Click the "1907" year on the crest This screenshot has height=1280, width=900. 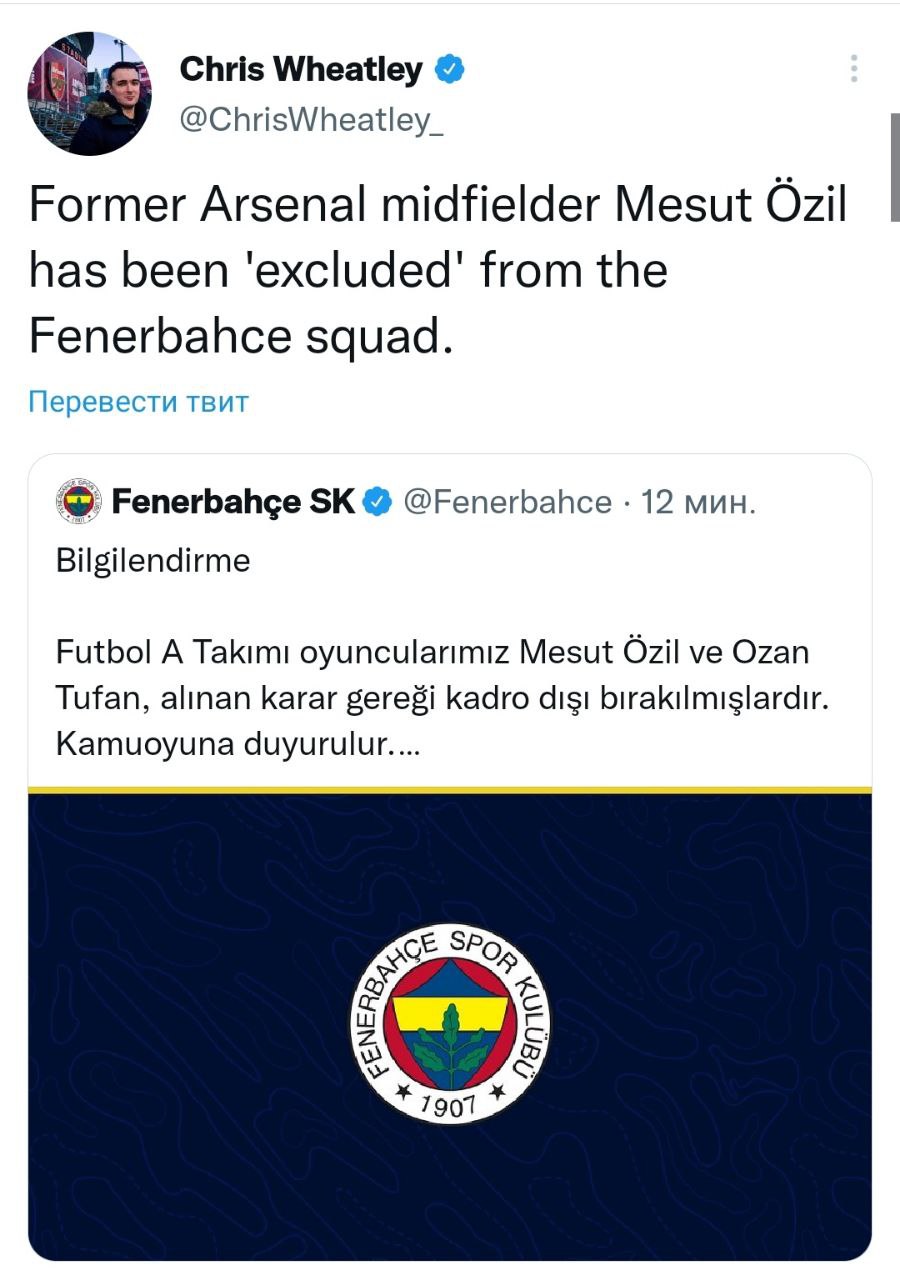[450, 1104]
